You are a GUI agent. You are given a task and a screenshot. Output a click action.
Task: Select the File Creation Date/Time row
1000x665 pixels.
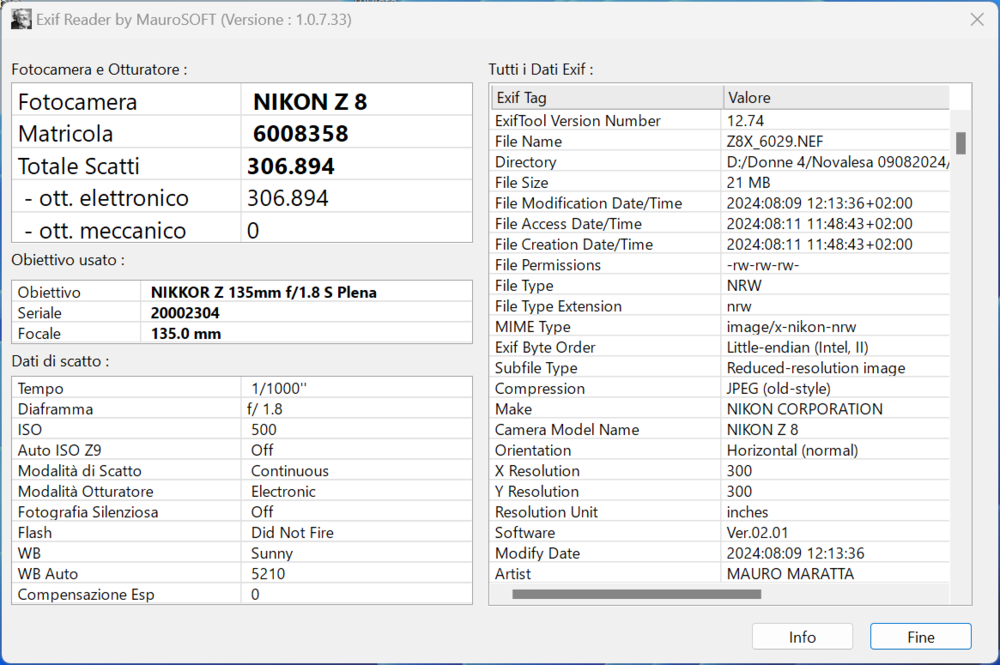pos(721,244)
